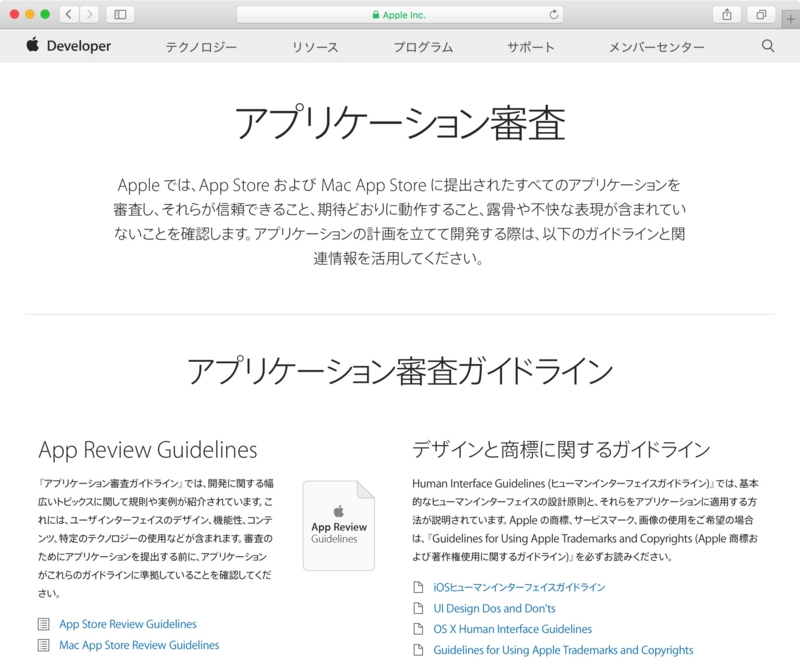Reload the page with refresh icon
The width and height of the screenshot is (800, 667).
(554, 15)
